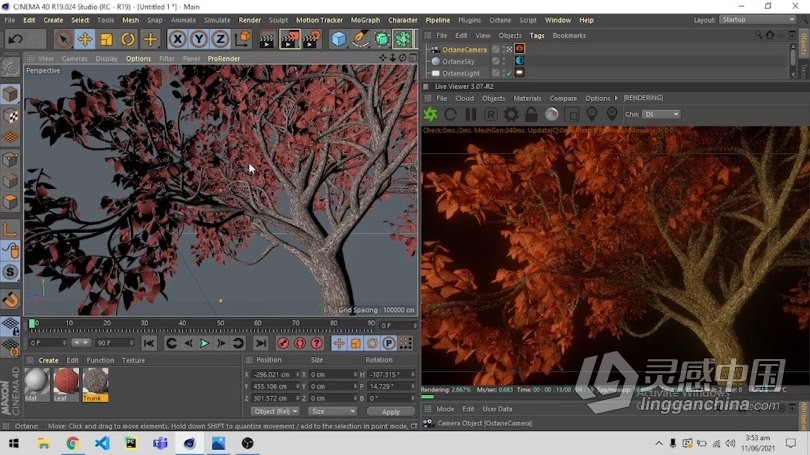Toggle the Y axis lock

coord(199,39)
